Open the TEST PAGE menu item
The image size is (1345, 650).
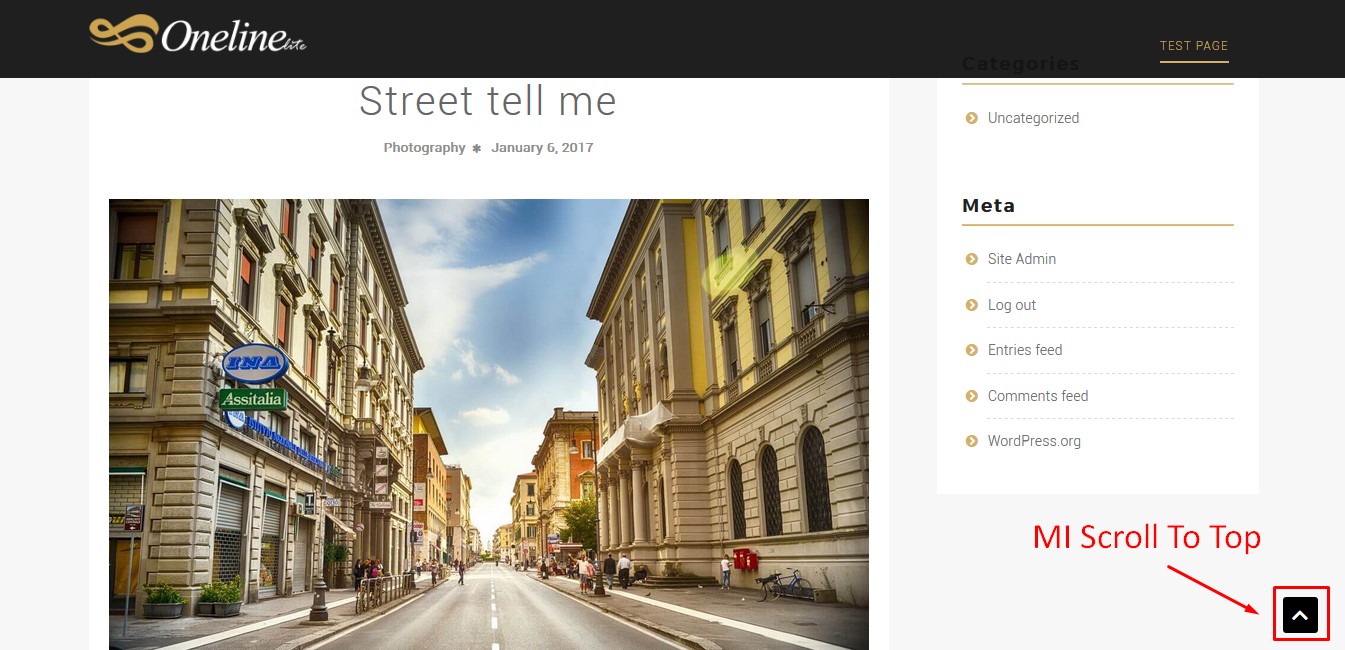coord(1194,46)
